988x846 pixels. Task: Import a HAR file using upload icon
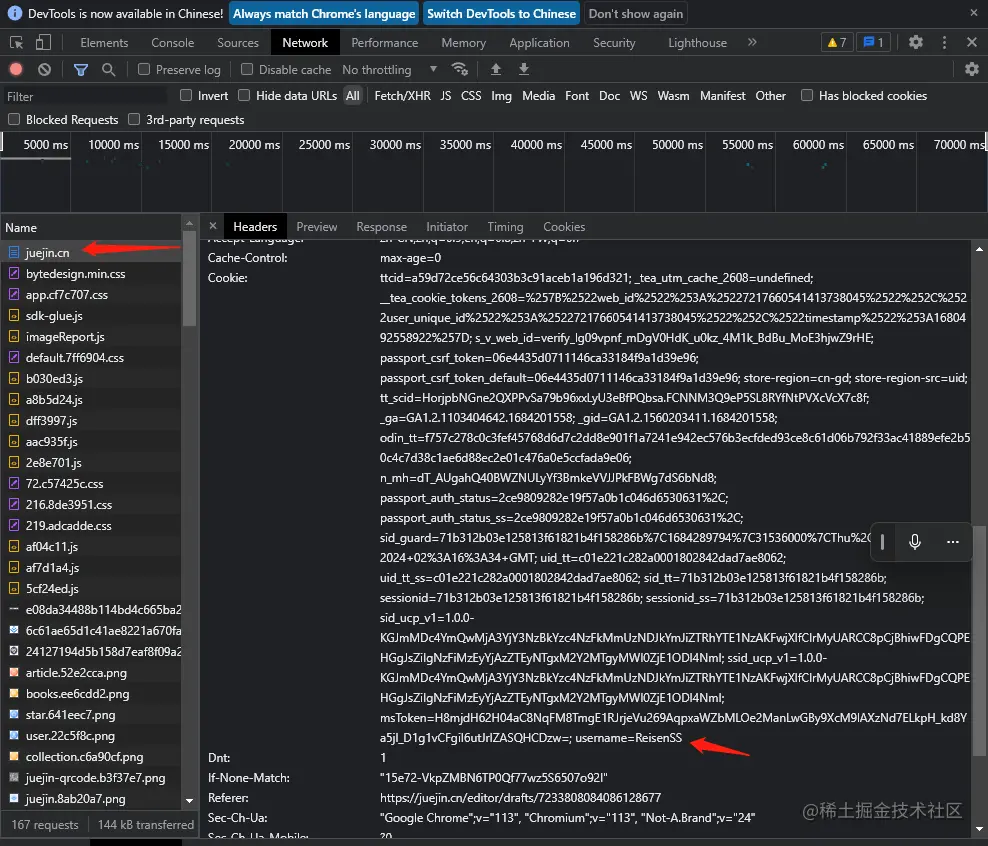[496, 69]
